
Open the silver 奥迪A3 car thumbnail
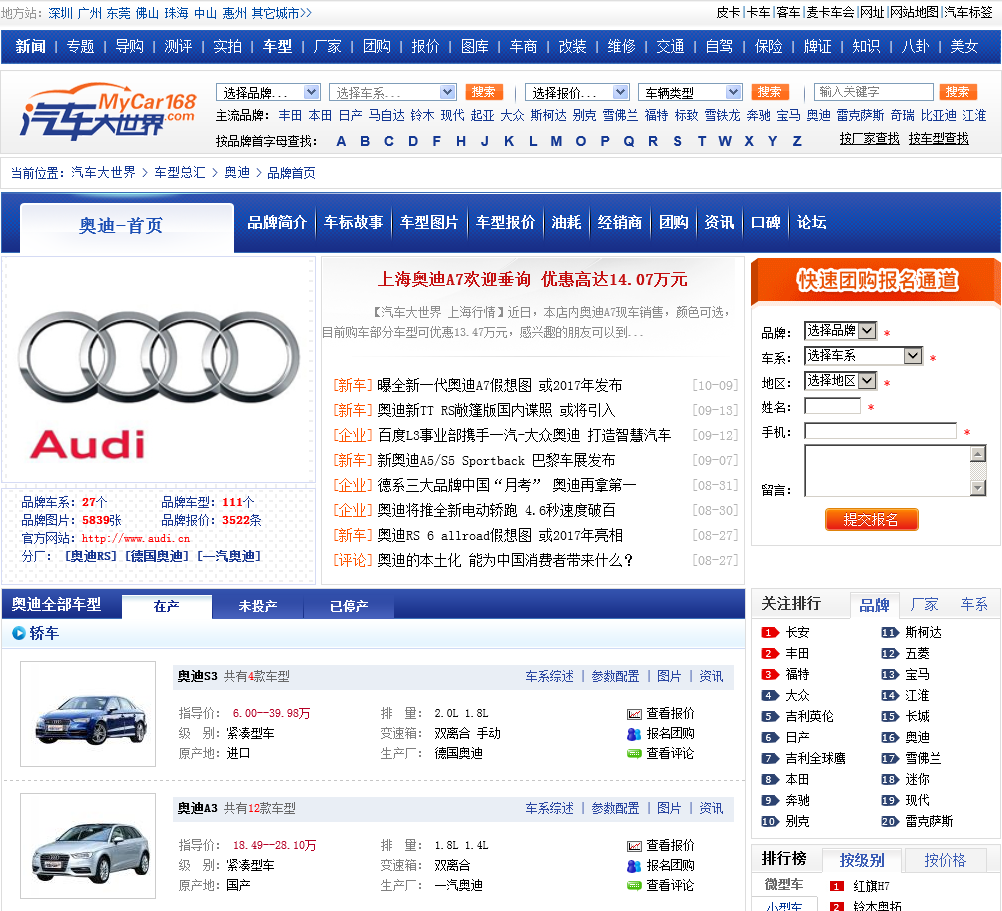(88, 846)
